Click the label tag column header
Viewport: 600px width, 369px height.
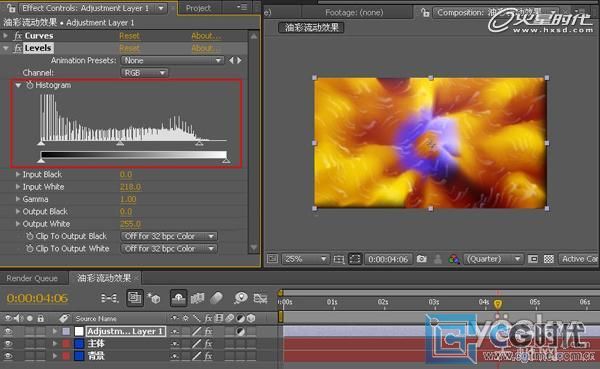tap(64, 318)
